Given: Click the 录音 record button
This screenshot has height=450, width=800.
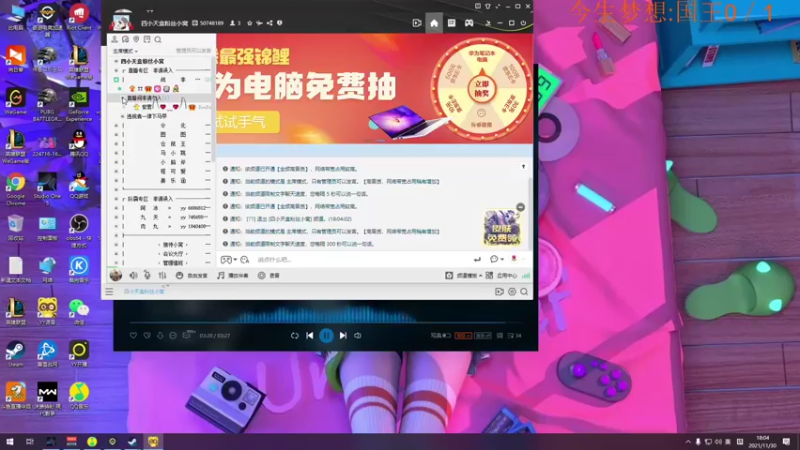Looking at the screenshot, I should coord(269,276).
